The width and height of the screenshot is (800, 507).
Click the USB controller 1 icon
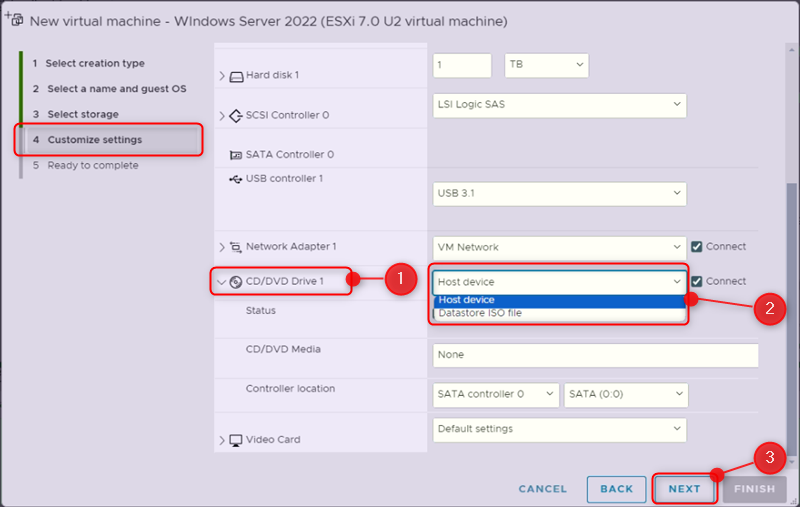pyautogui.click(x=235, y=179)
